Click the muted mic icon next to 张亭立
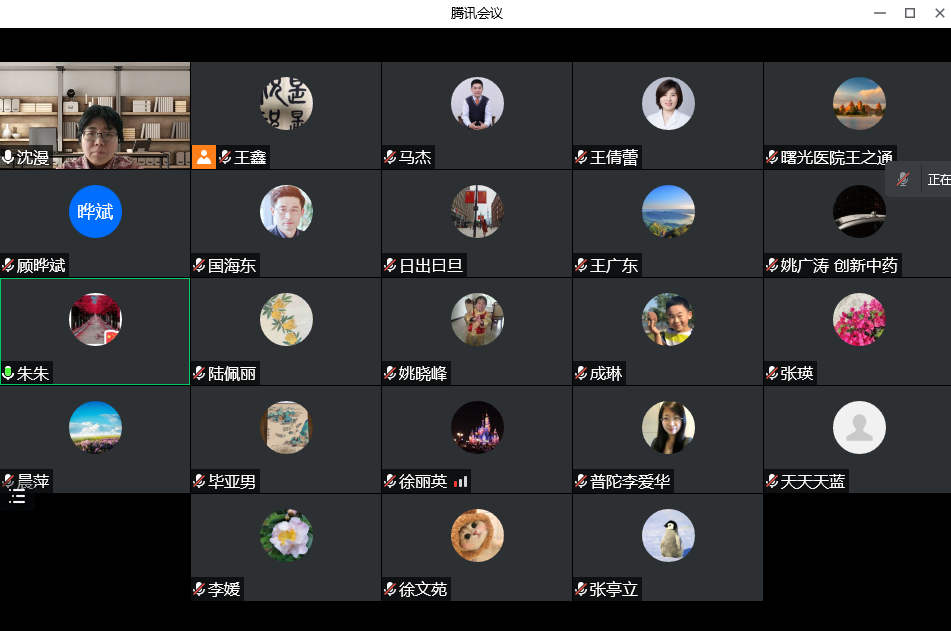951x631 pixels. click(581, 590)
